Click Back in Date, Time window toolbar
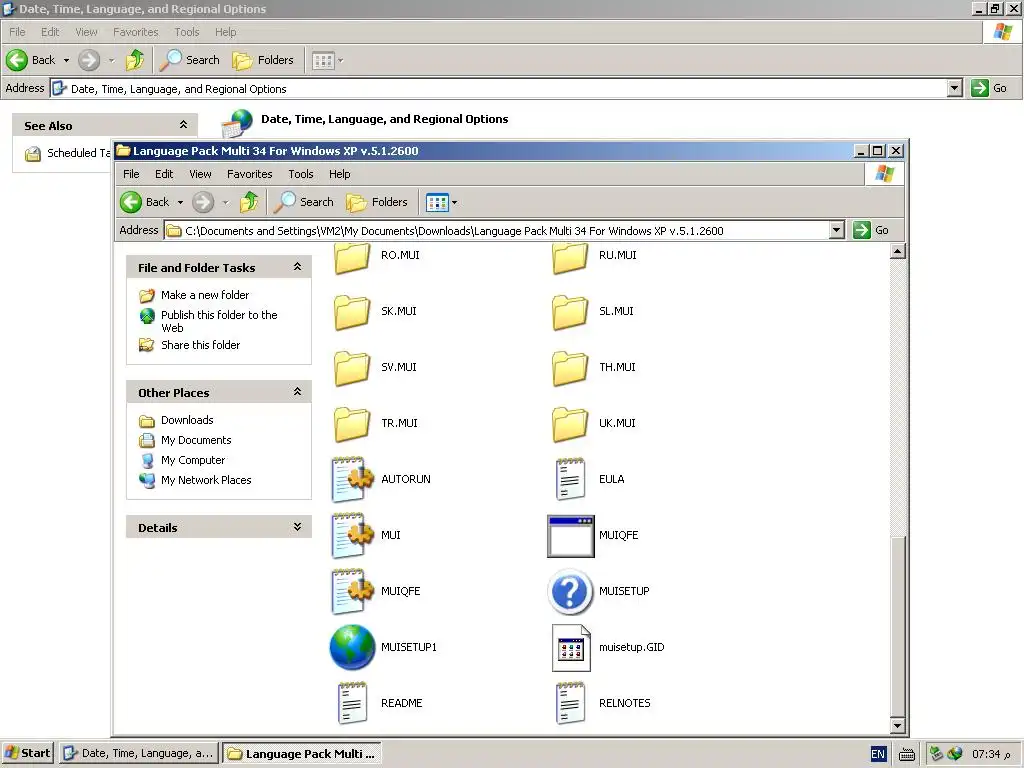The height and width of the screenshot is (768, 1024). pos(31,60)
